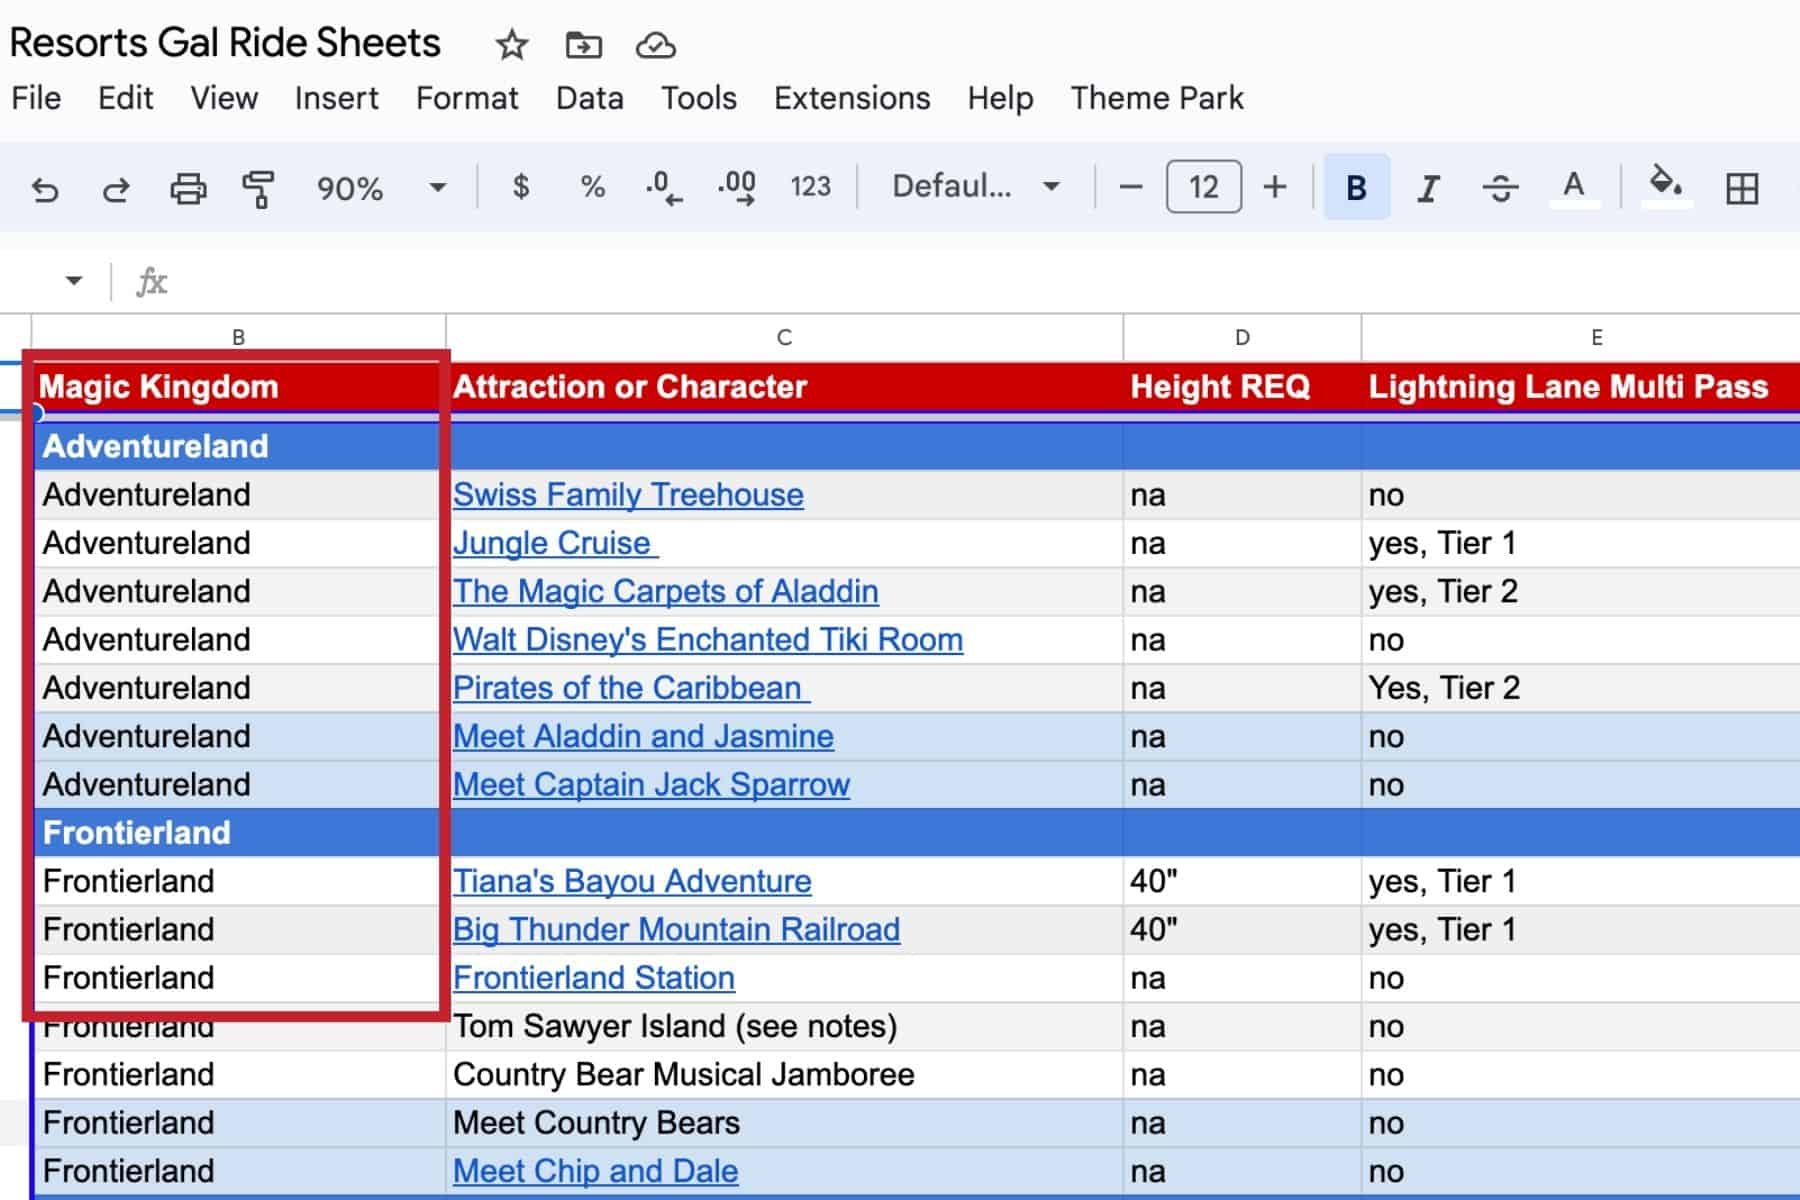Decrease font size with minus button
This screenshot has width=1800, height=1200.
(x=1130, y=187)
